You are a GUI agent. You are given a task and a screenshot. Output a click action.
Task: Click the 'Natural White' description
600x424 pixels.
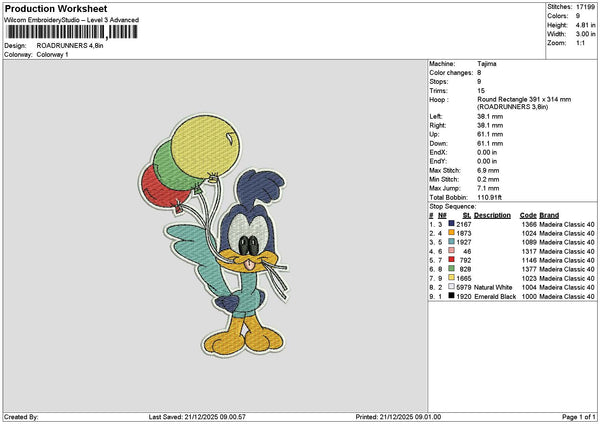point(493,287)
